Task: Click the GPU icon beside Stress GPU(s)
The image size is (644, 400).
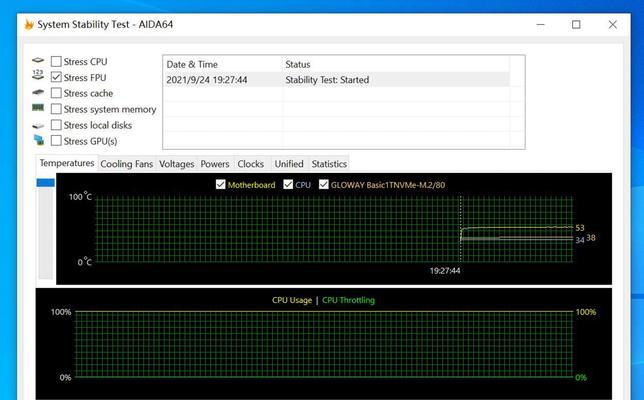Action: click(x=39, y=140)
